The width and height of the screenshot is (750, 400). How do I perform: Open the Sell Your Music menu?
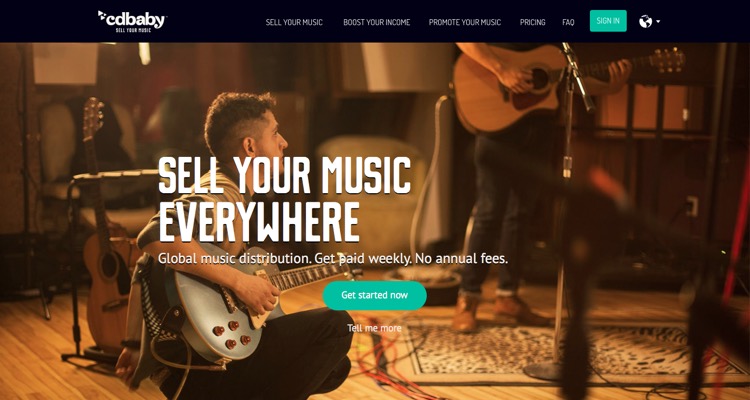294,22
